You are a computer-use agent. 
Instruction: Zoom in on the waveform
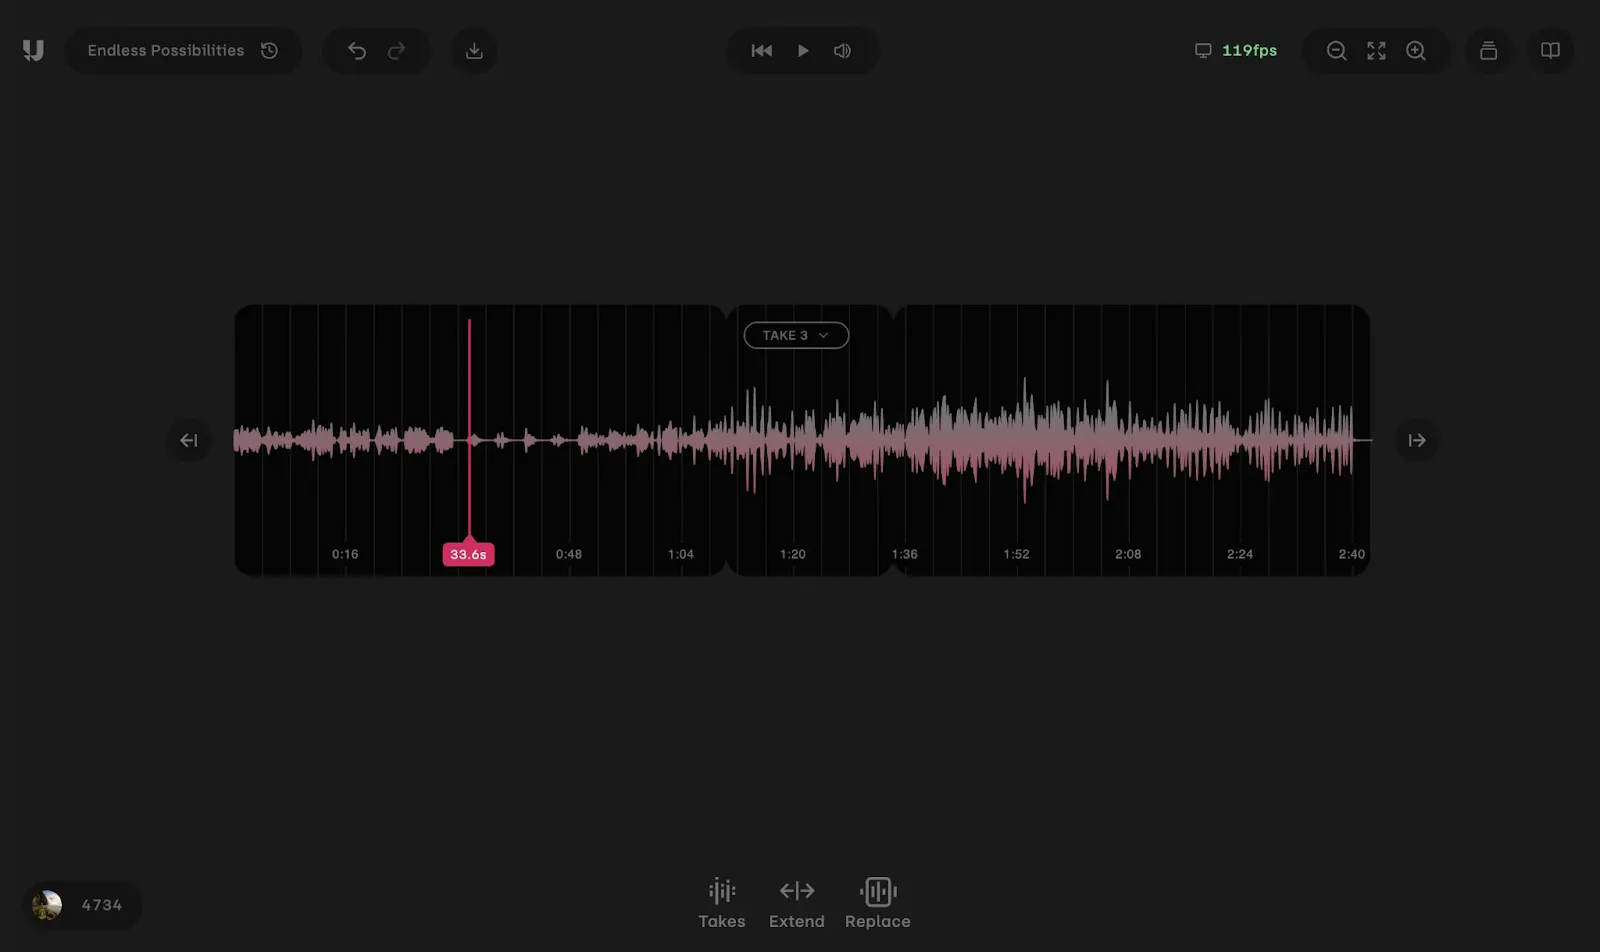[x=1416, y=50]
